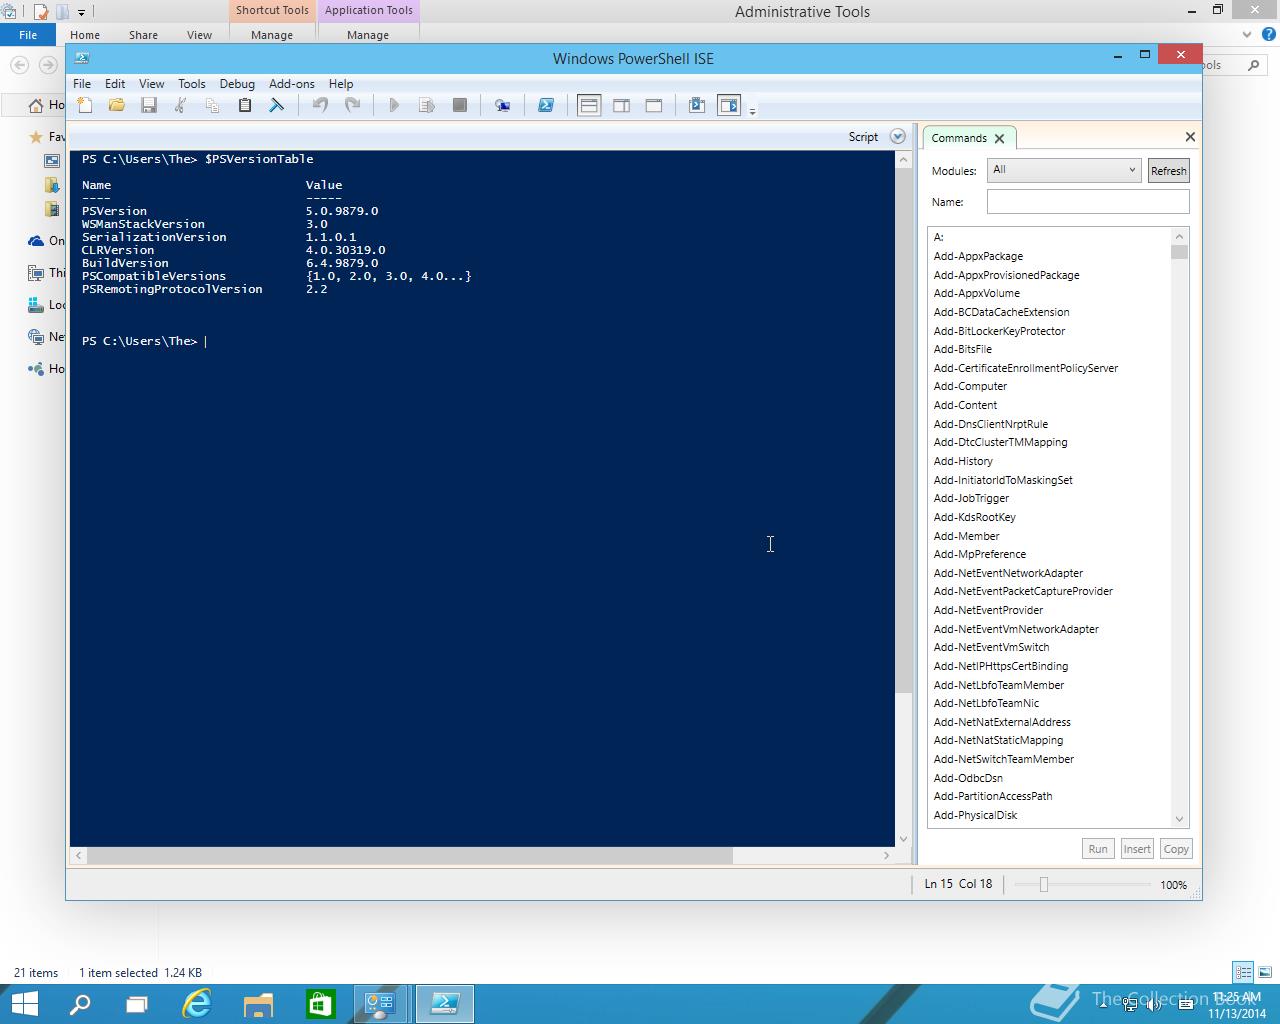Screen dimensions: 1280x1024
Task: Close the Commands add-on pane
Action: coord(1190,137)
